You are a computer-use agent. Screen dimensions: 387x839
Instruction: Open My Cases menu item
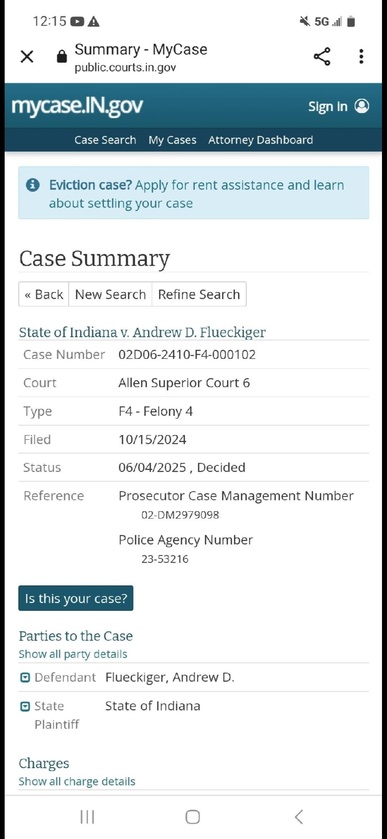tap(172, 140)
